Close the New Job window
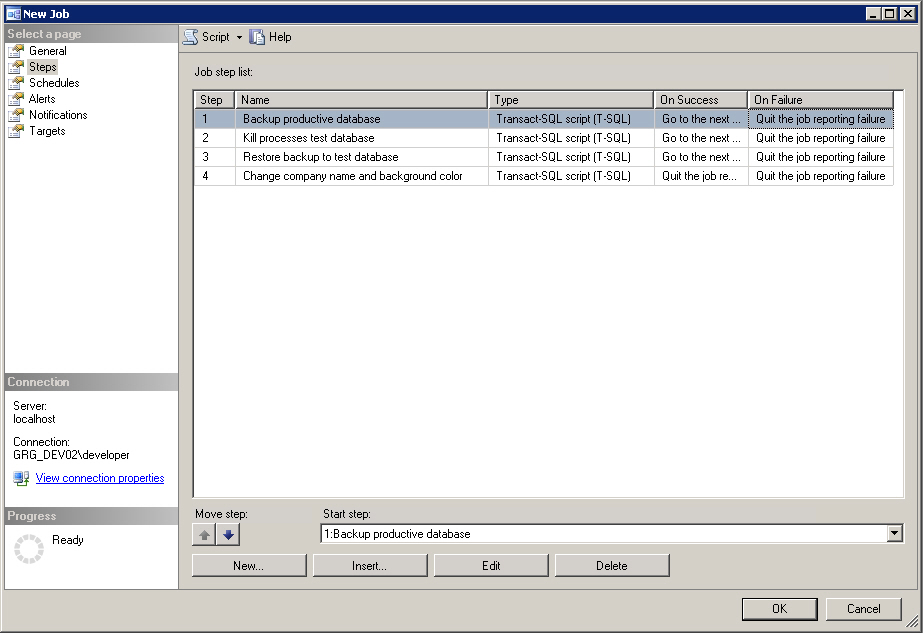923x633 pixels. (907, 14)
